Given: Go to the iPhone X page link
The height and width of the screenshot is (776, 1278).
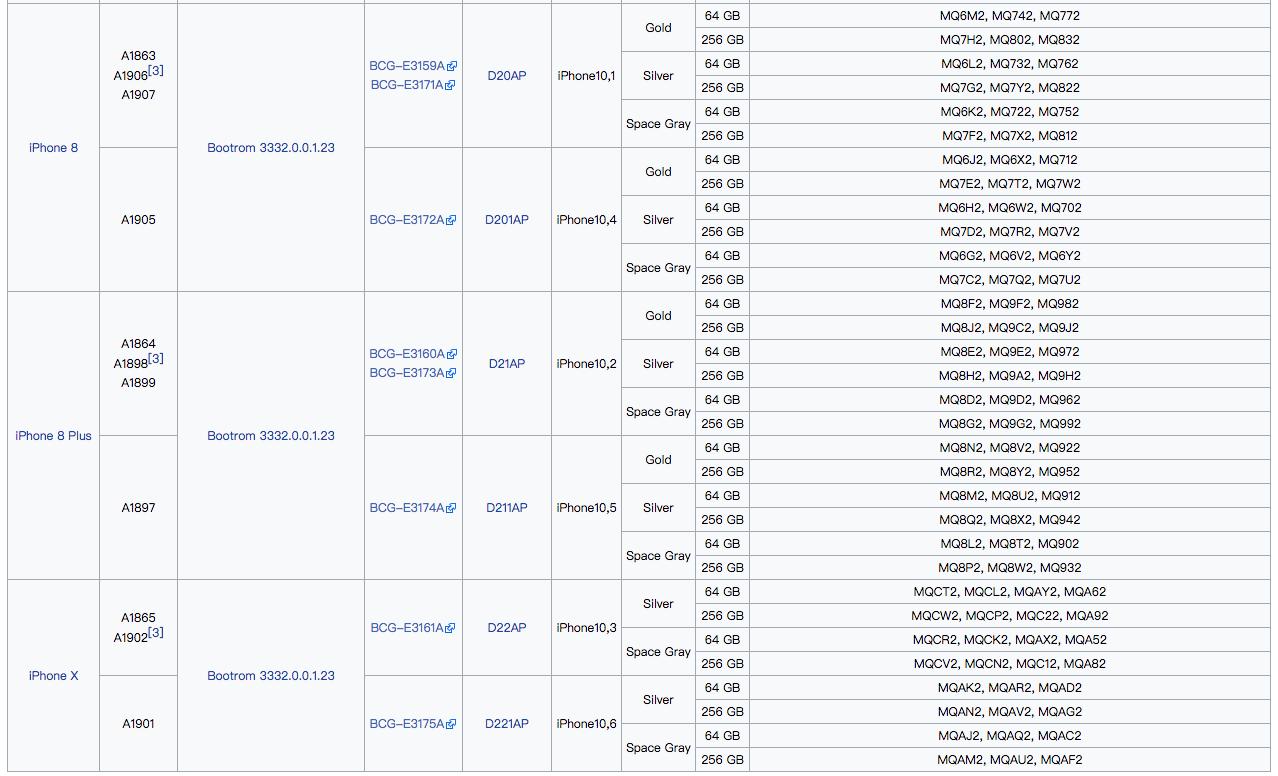Looking at the screenshot, I should coord(53,676).
